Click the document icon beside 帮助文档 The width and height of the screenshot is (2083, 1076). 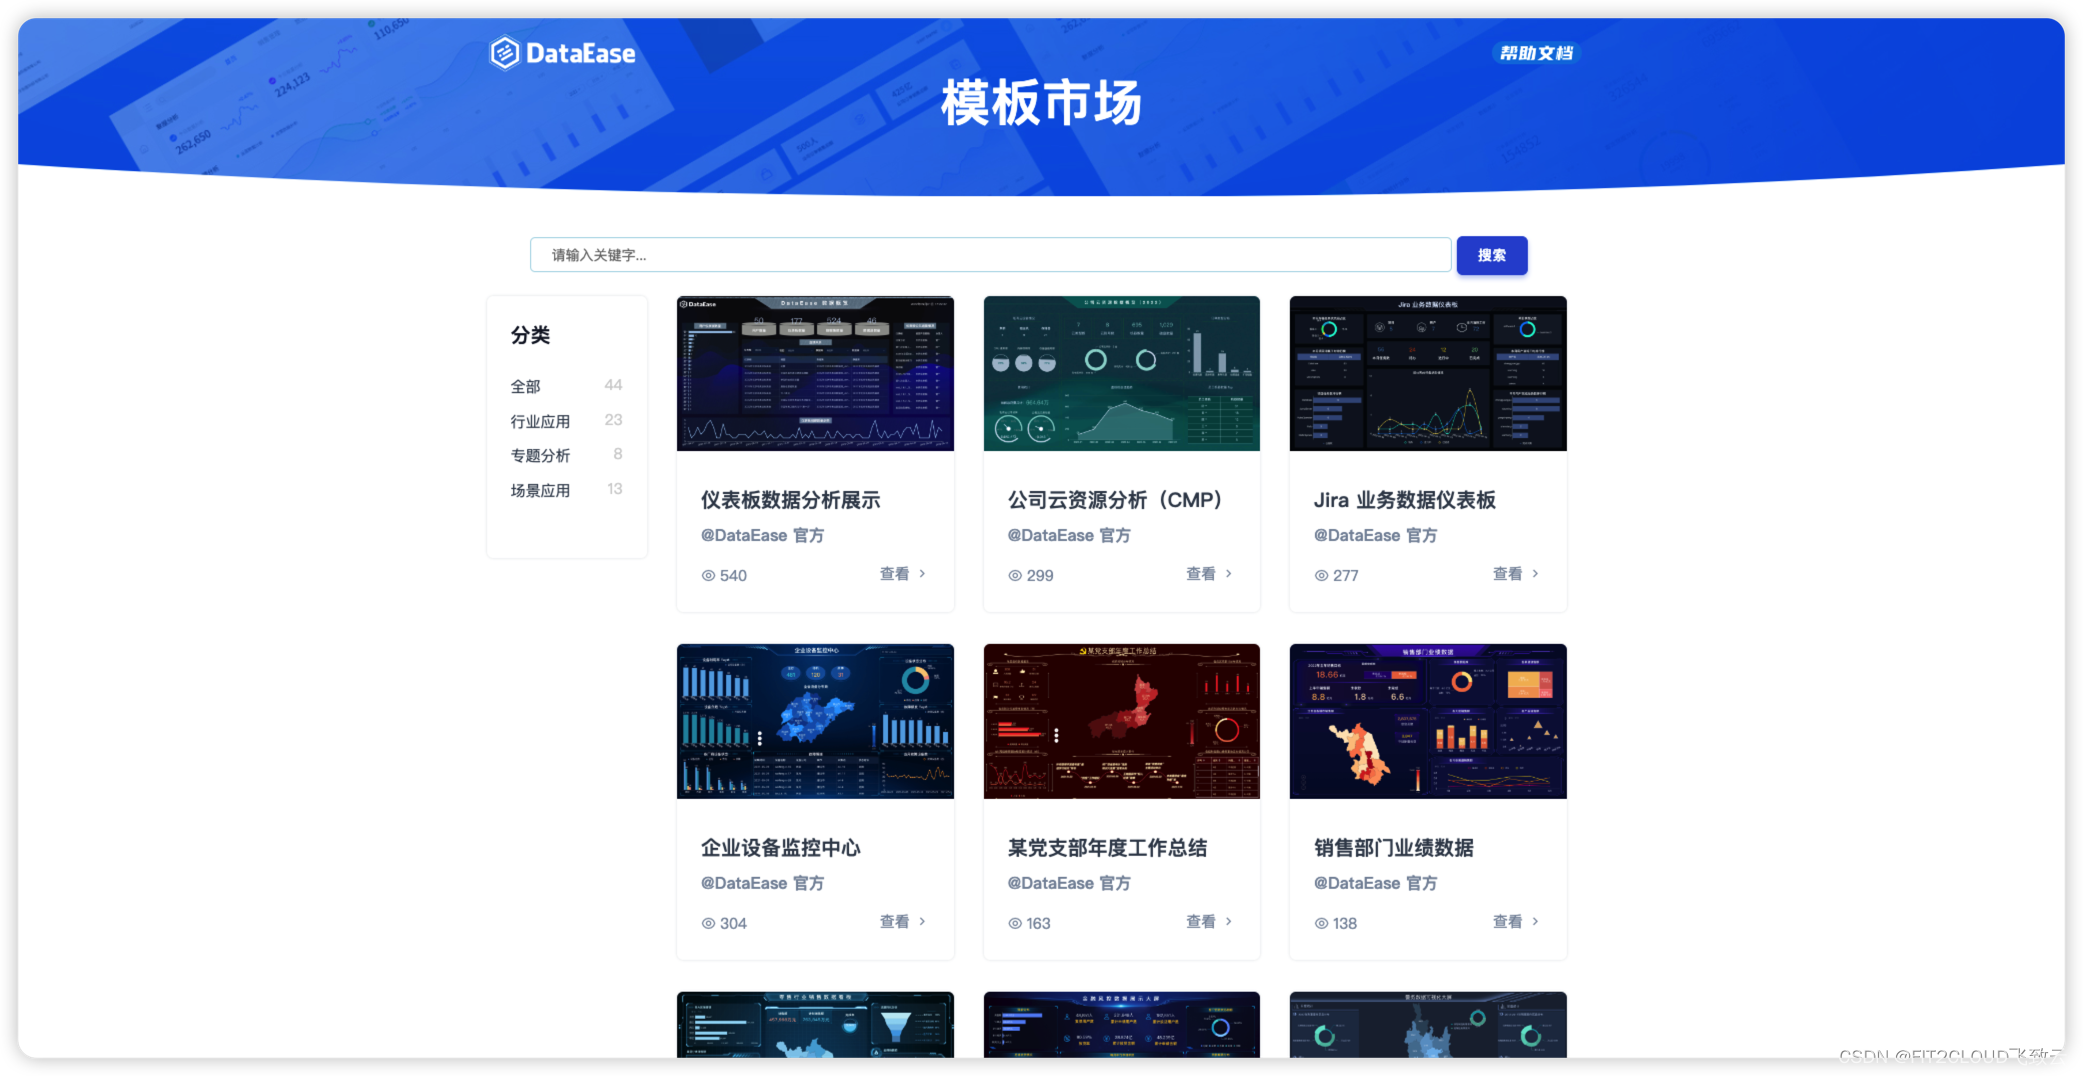(x=1505, y=52)
